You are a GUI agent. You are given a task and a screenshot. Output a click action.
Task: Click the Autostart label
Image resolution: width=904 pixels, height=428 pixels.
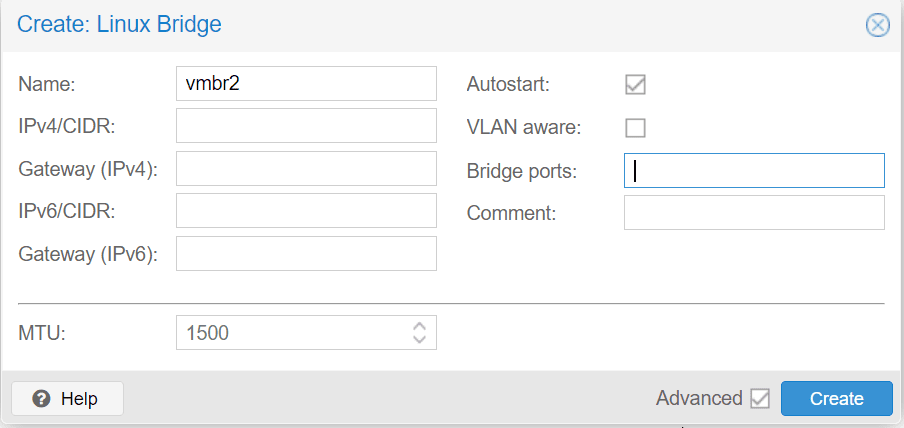click(x=508, y=85)
